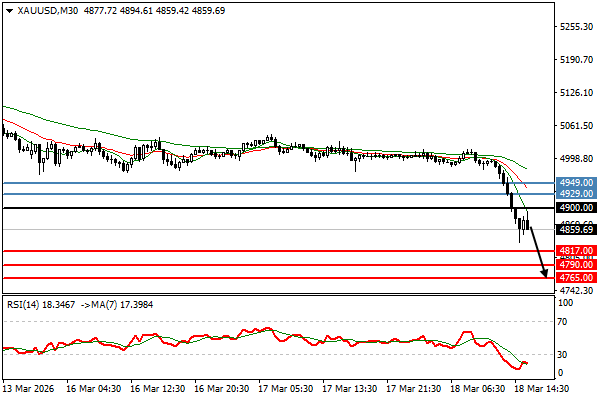The image size is (600, 400).
Task: Click the current price tag 4859.69
Action: point(577,230)
